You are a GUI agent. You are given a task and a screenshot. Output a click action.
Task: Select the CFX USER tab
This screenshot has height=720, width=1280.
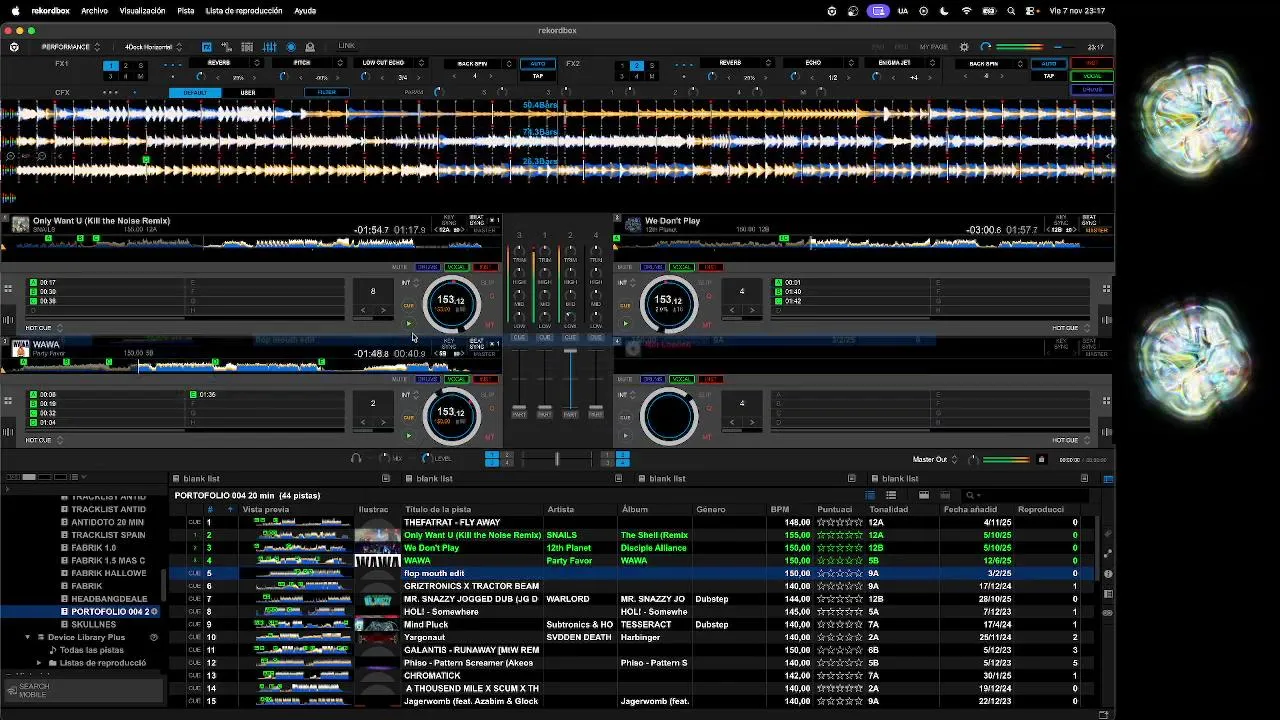[247, 93]
